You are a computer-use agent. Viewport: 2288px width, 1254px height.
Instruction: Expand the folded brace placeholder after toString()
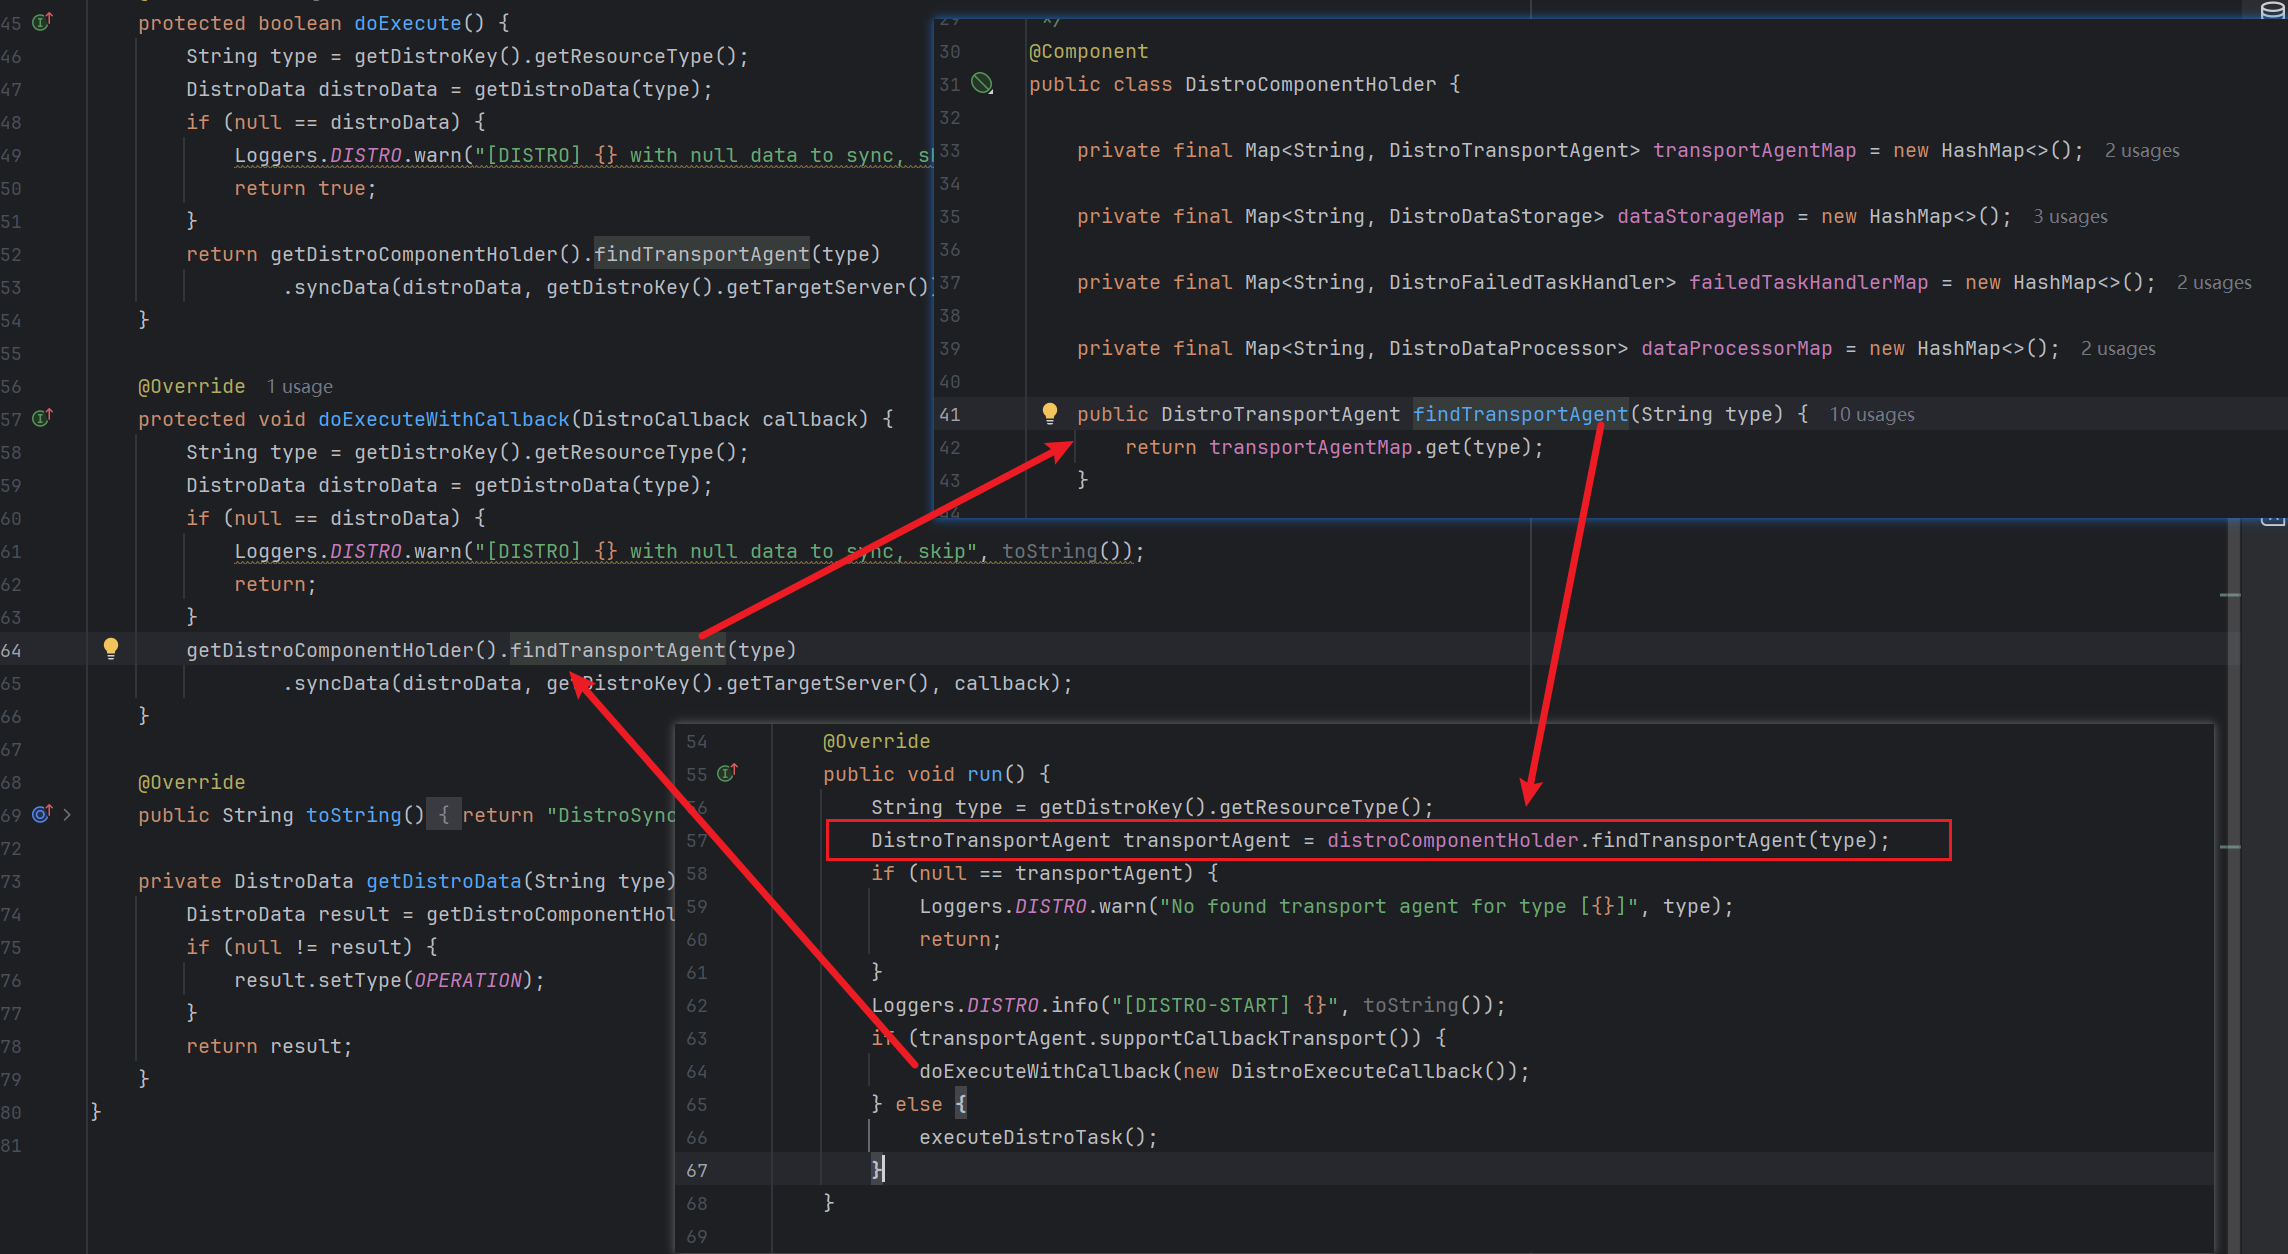(444, 815)
